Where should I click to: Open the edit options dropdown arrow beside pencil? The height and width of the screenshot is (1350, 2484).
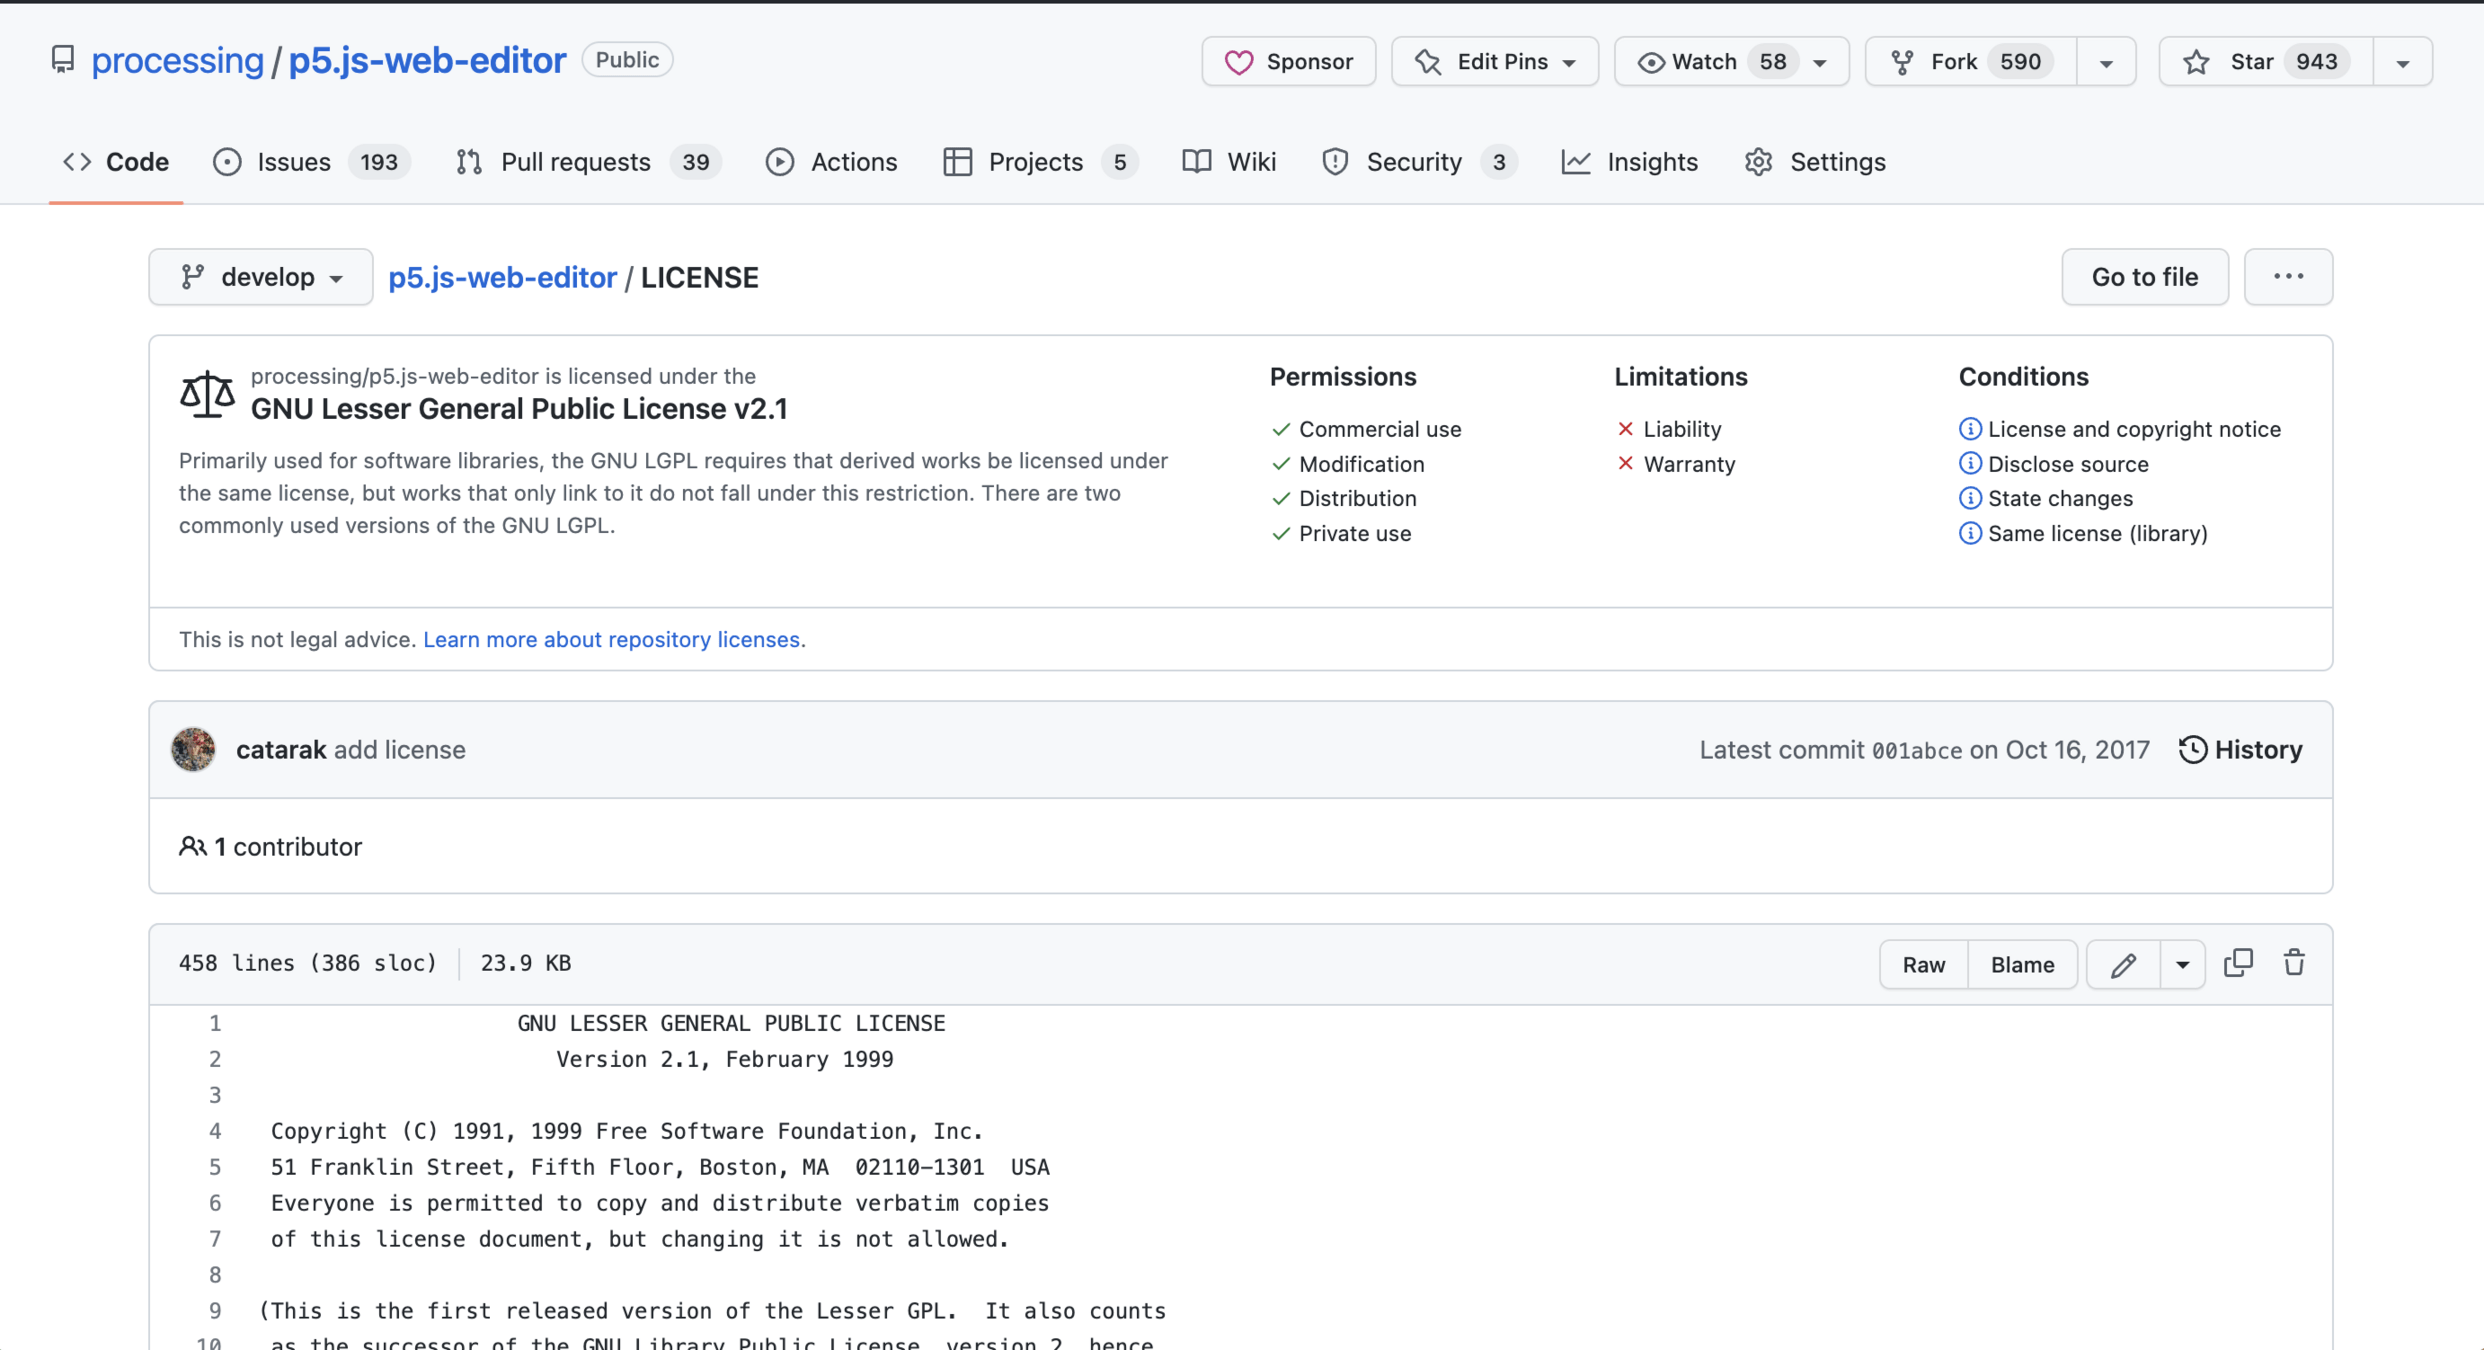pos(2182,964)
